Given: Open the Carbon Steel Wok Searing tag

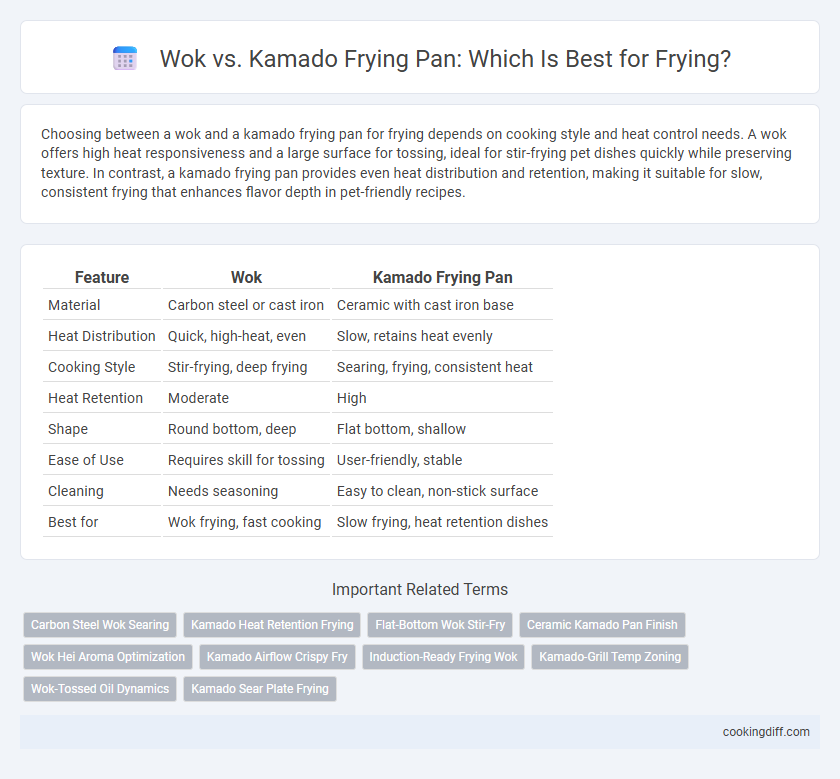Looking at the screenshot, I should [100, 625].
